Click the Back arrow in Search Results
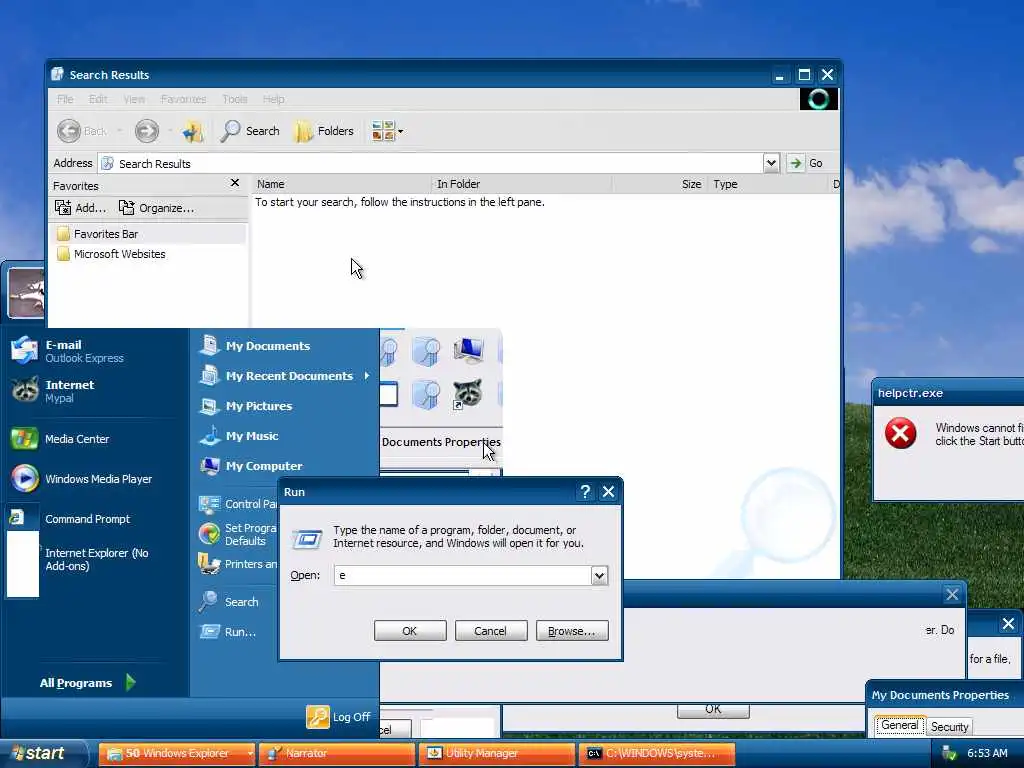The image size is (1024, 768). (x=69, y=131)
